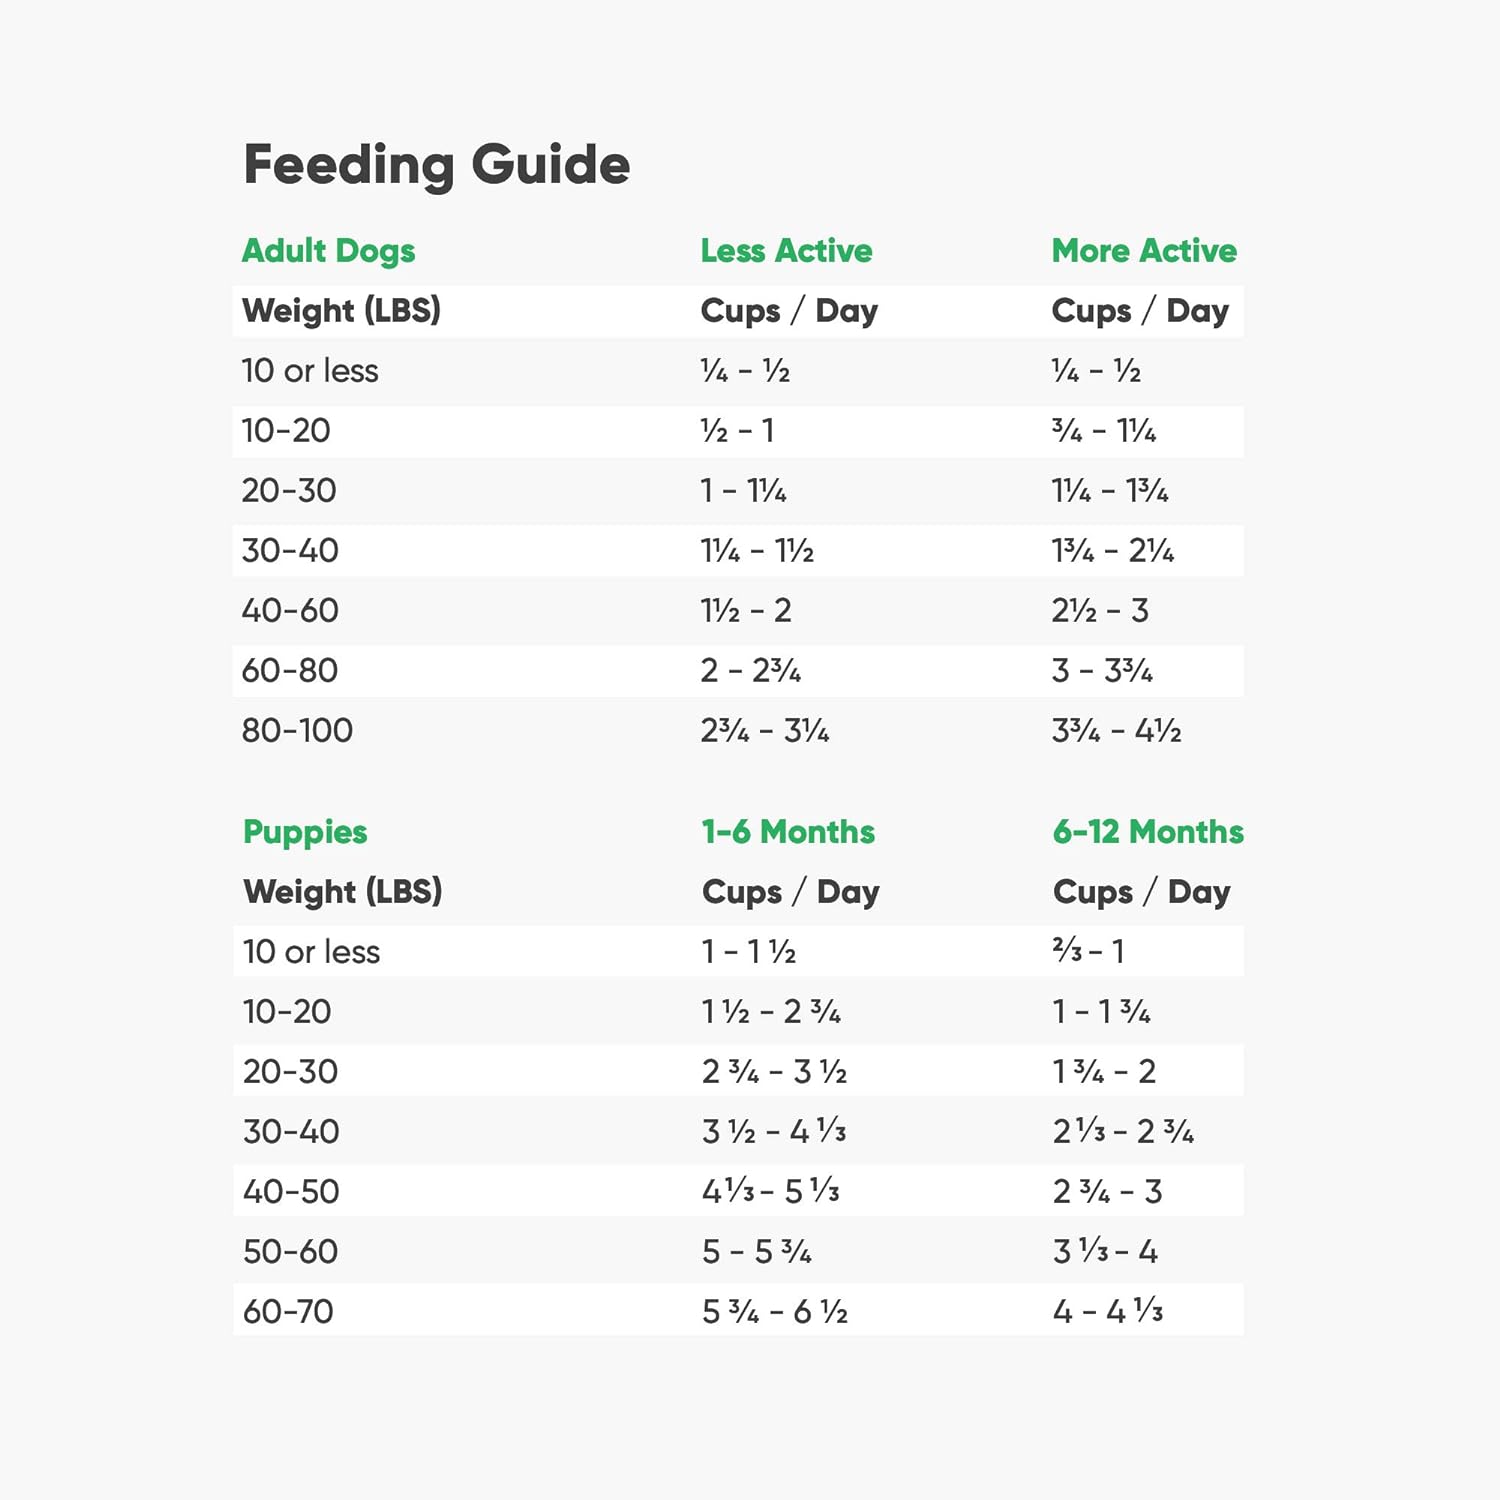Select the 60-70 weight row label
Screen dimensions: 1500x1500
click(288, 1311)
